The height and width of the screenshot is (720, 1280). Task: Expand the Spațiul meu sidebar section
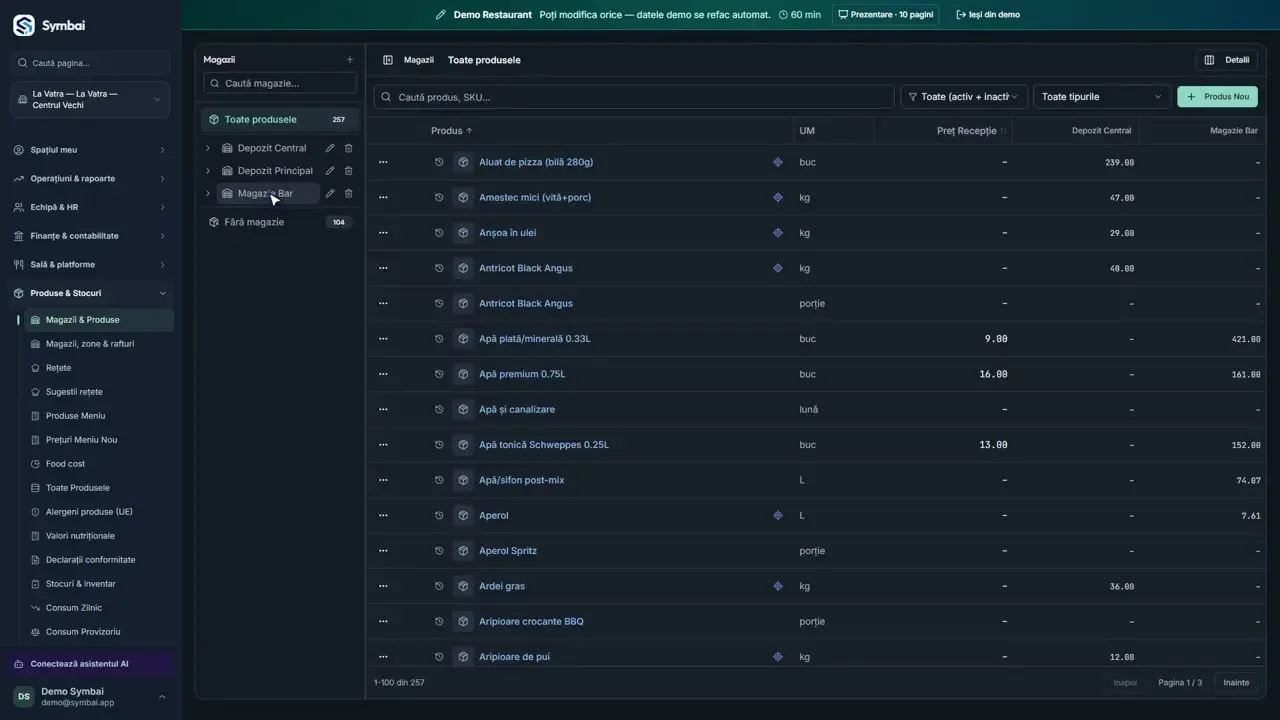90,150
